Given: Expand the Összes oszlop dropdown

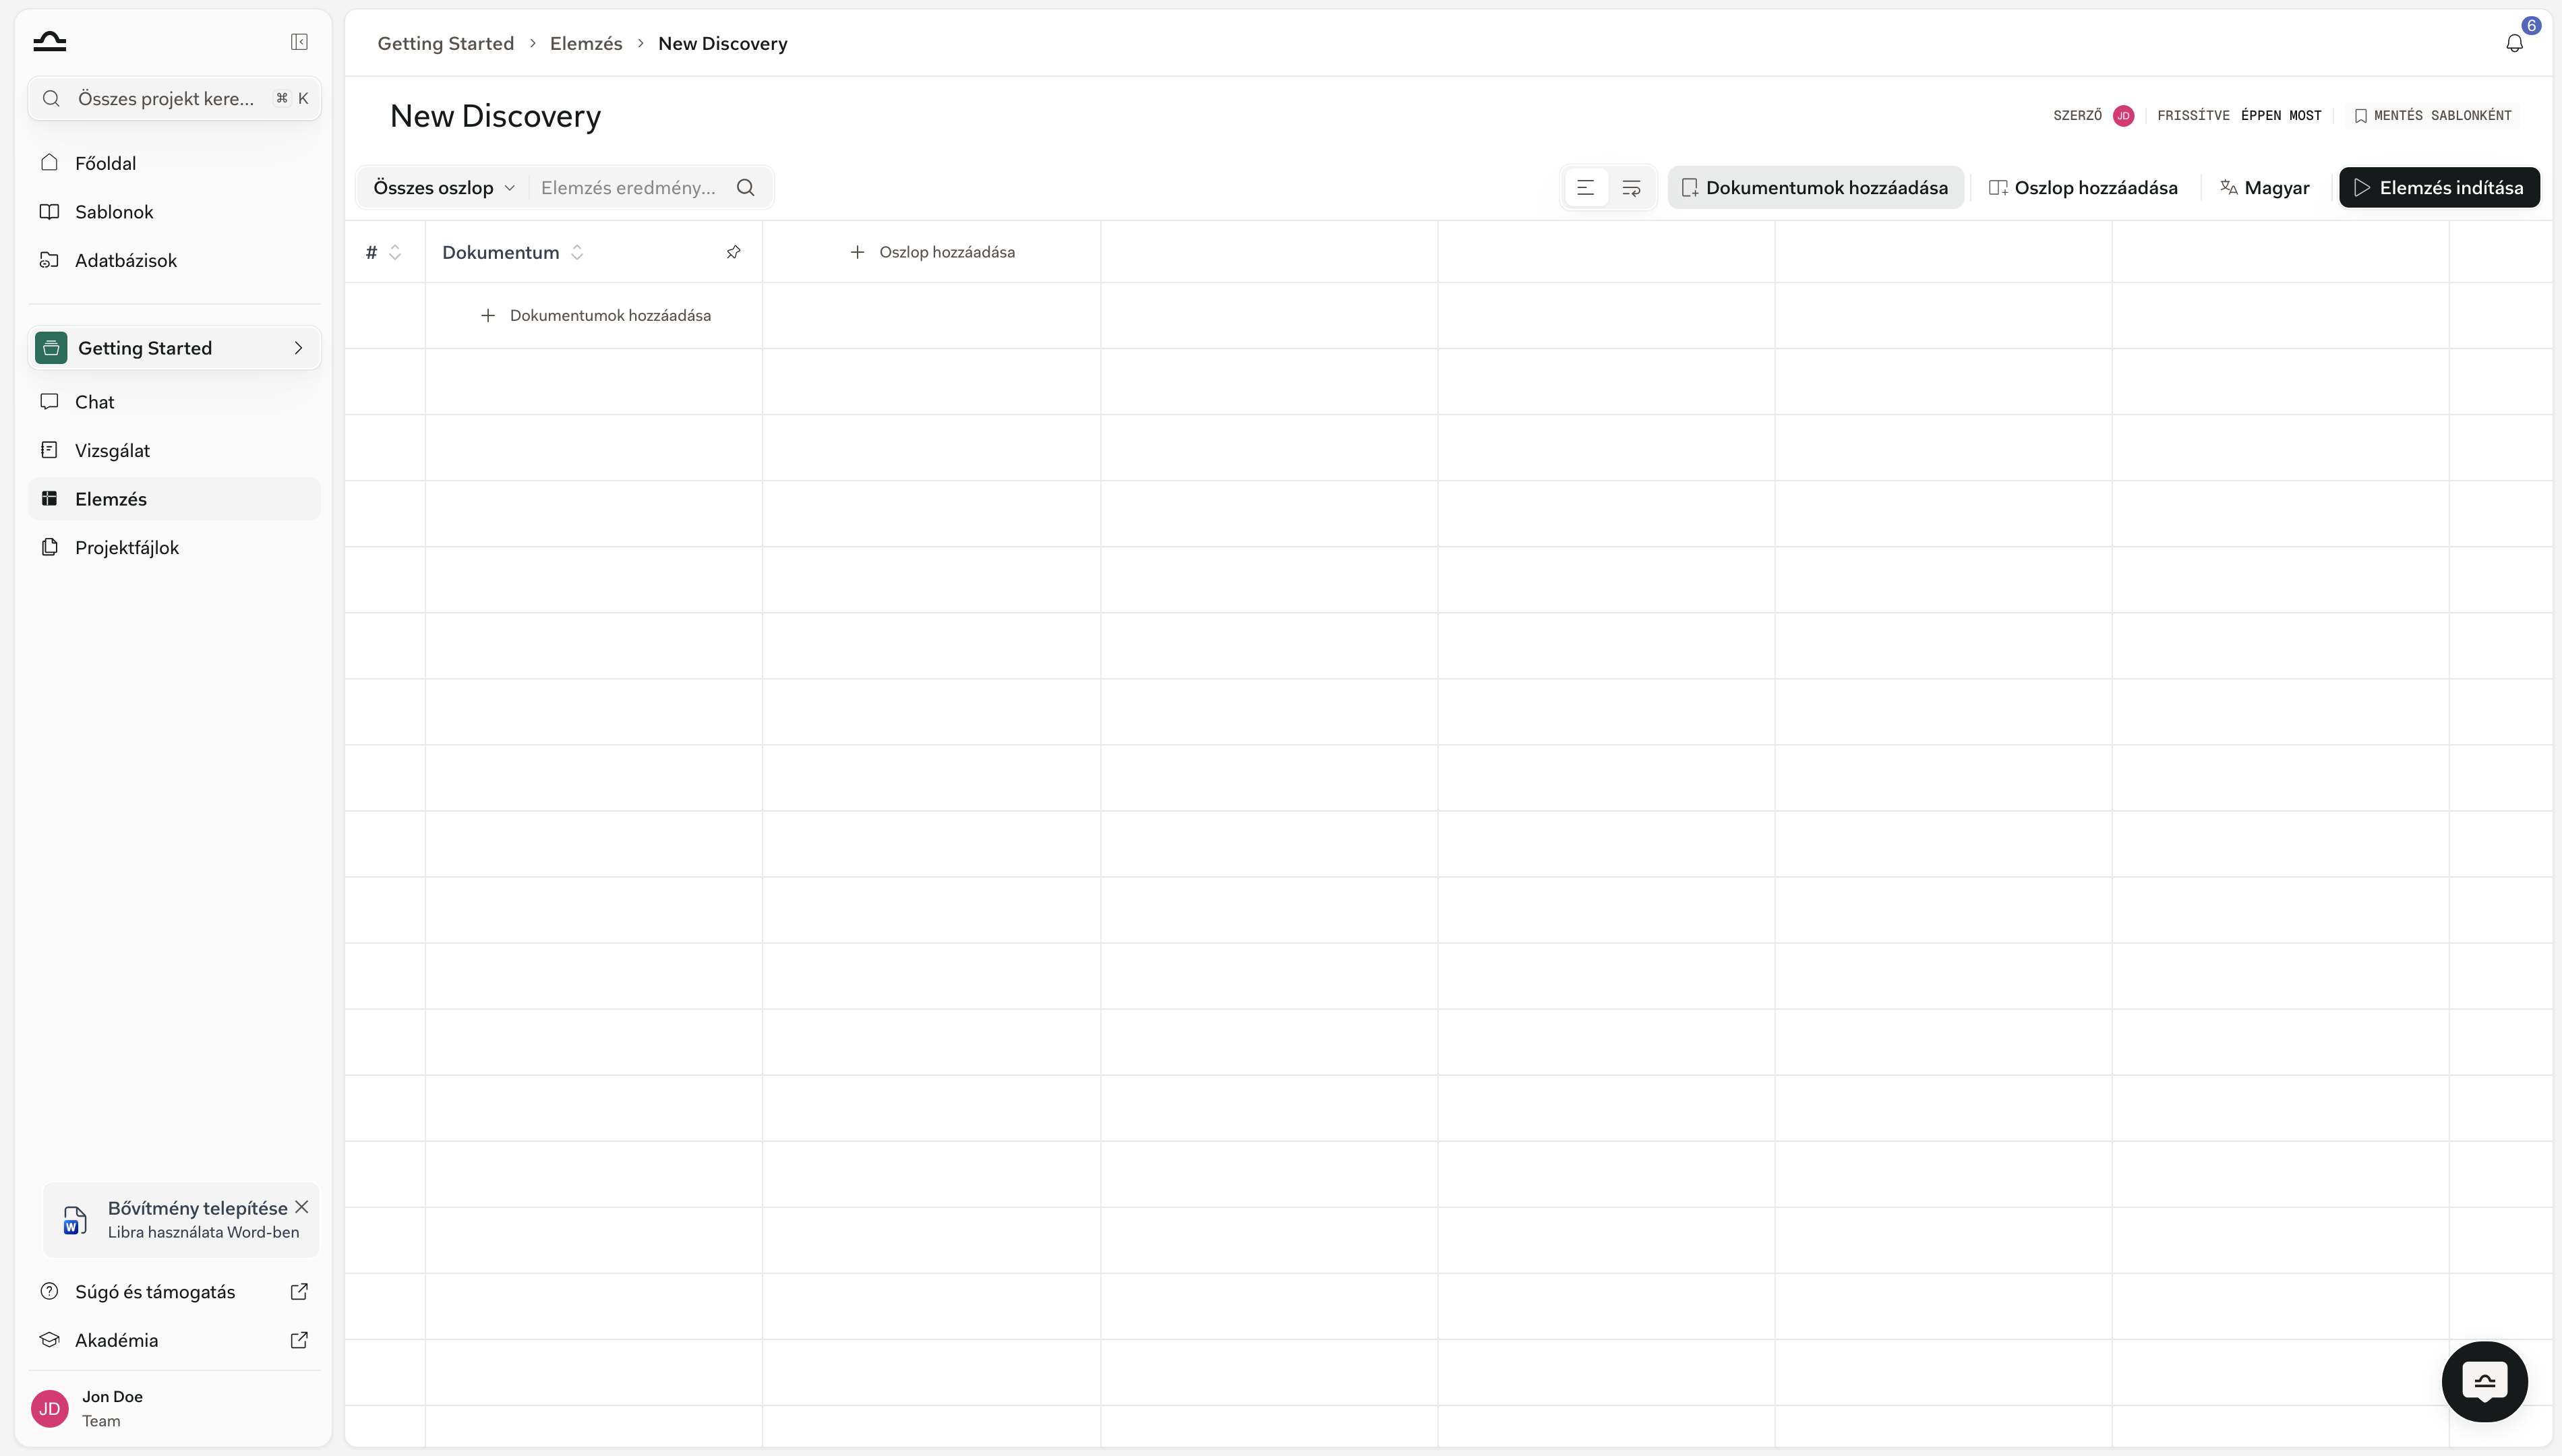Looking at the screenshot, I should click(444, 188).
